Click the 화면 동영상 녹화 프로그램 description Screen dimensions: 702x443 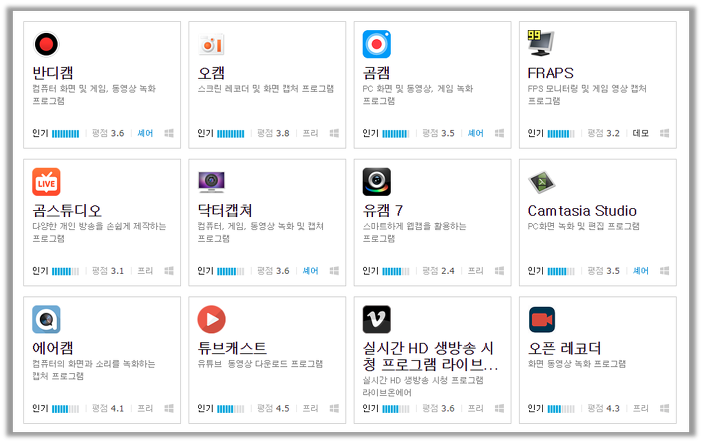pyautogui.click(x=577, y=364)
